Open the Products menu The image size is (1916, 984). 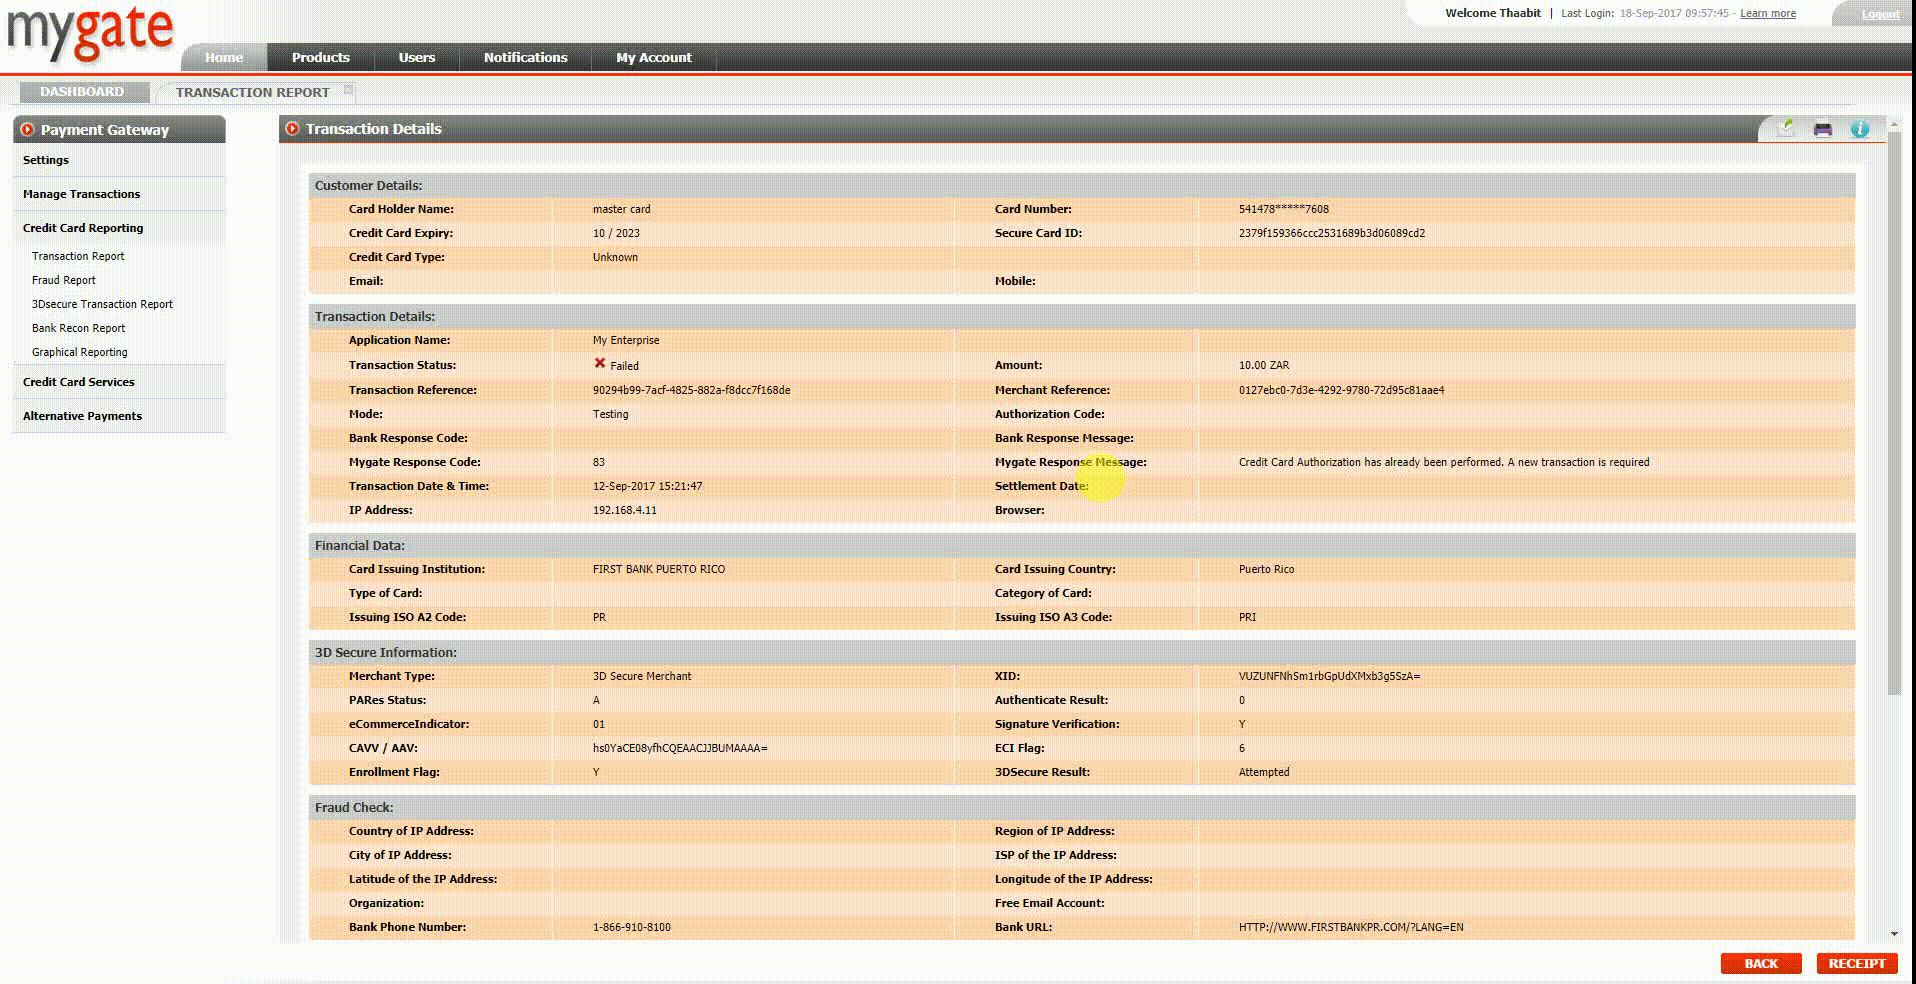tap(320, 58)
